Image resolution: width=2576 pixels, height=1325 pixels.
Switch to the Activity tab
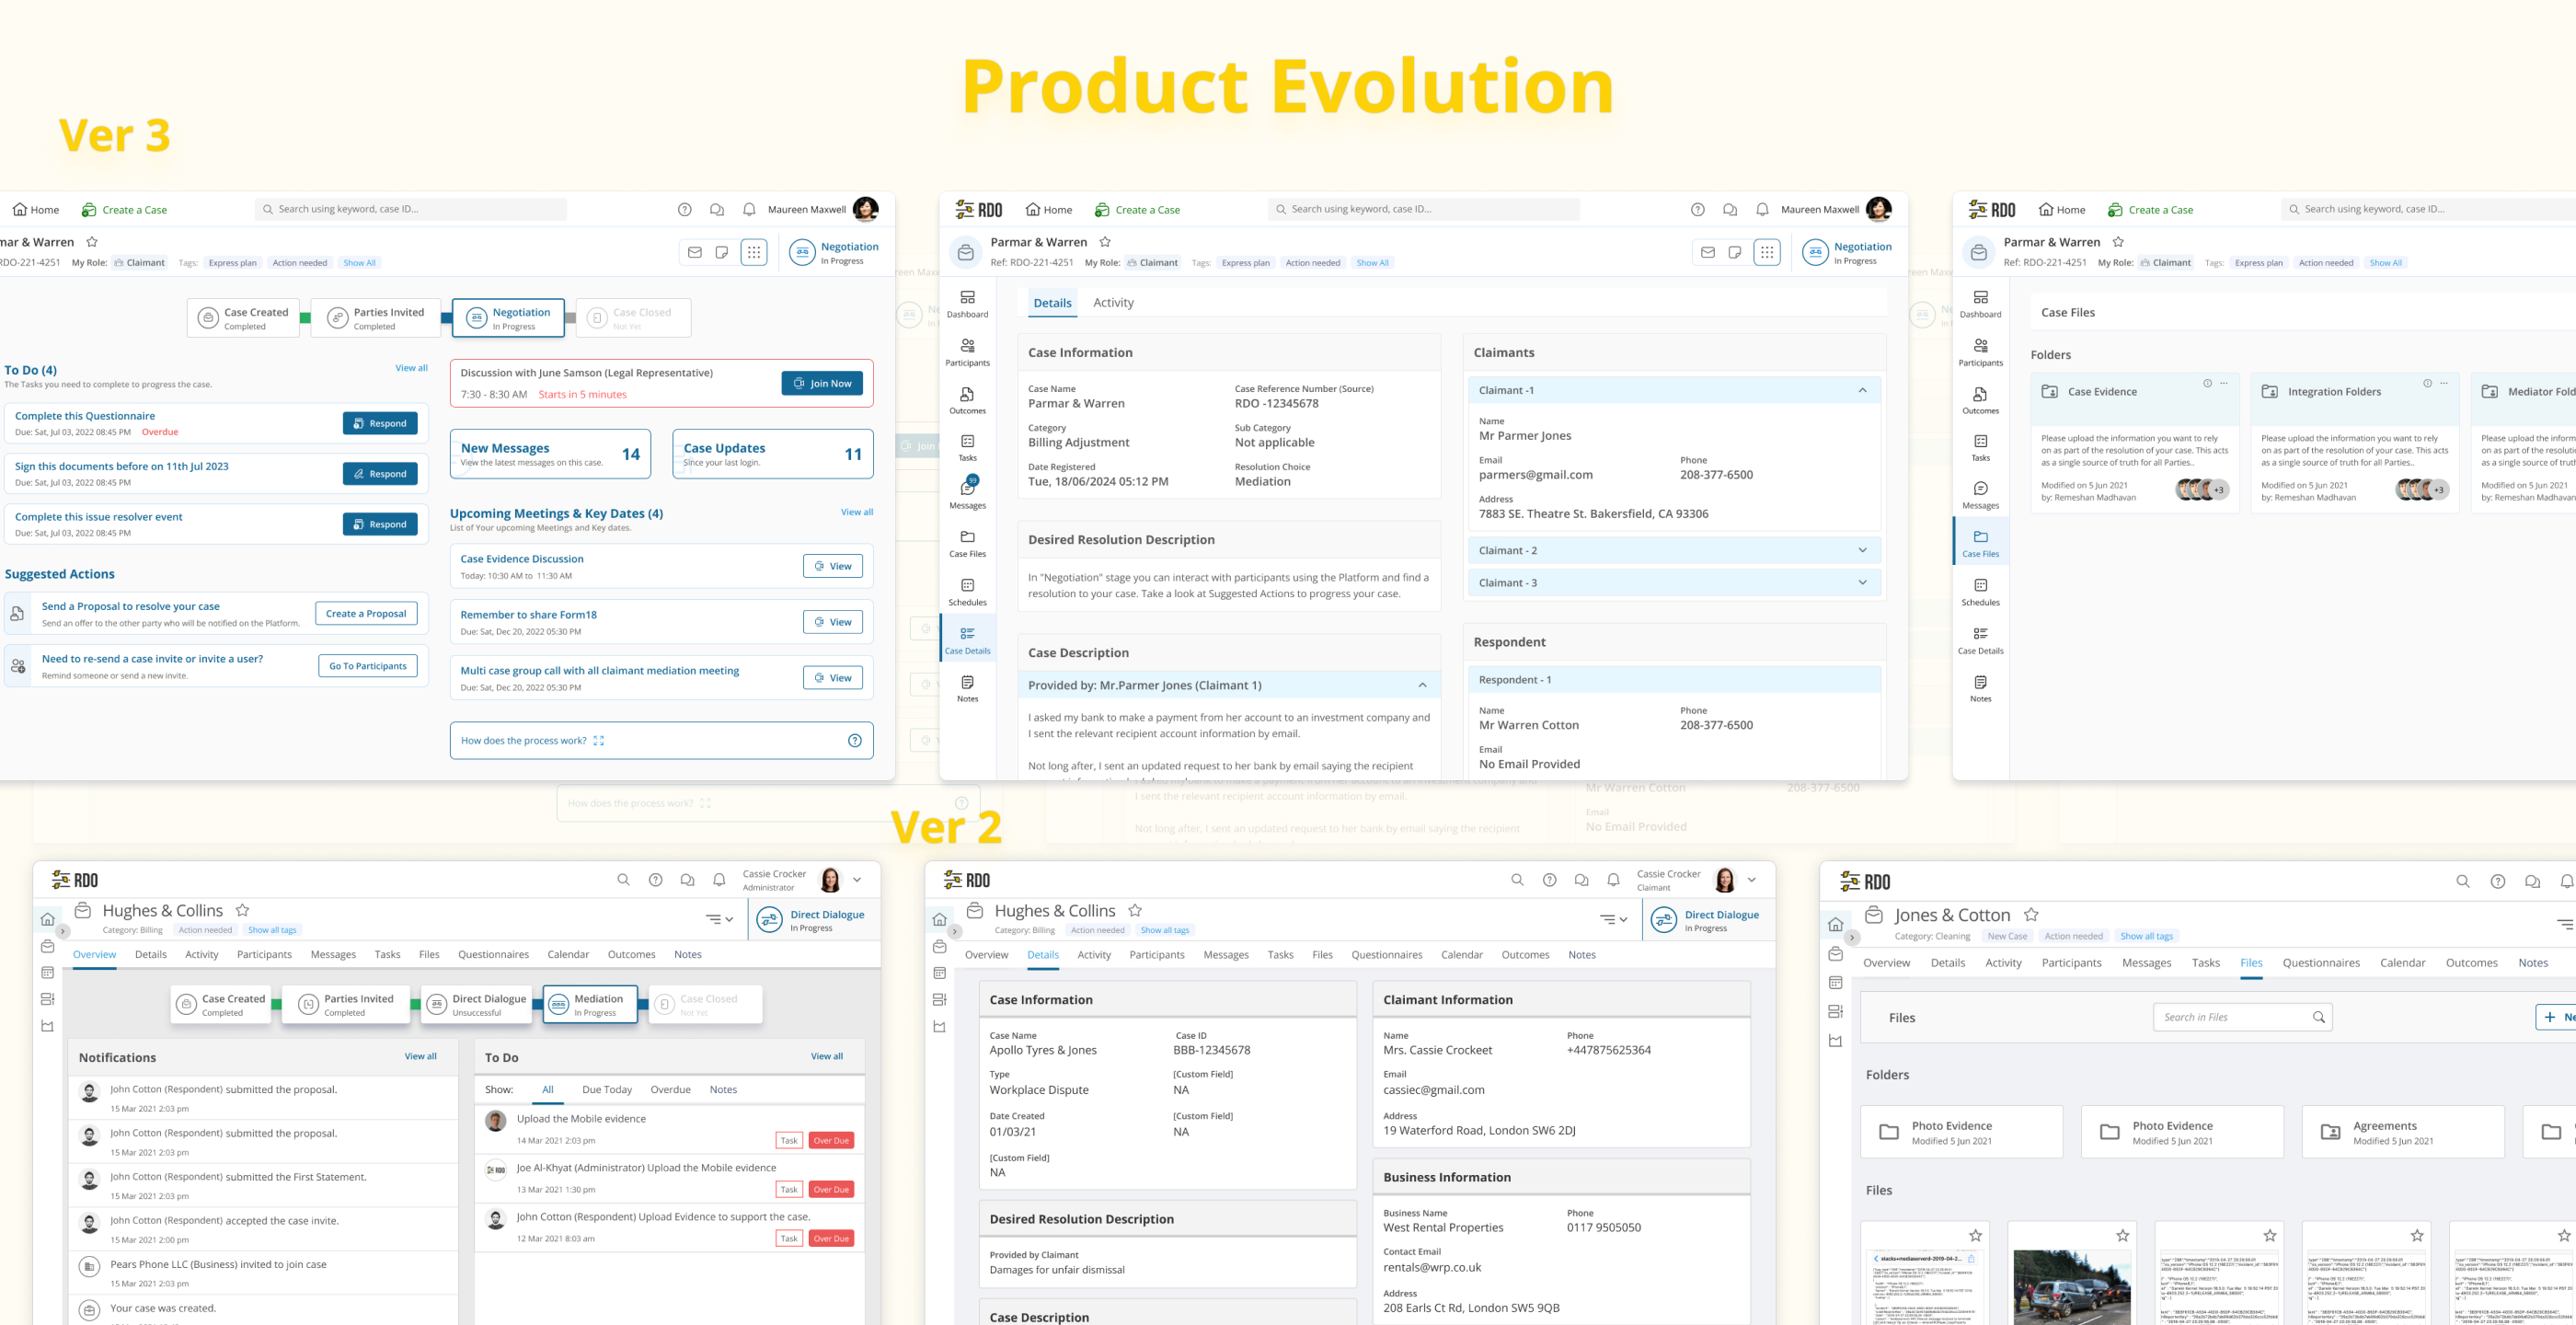(1113, 303)
